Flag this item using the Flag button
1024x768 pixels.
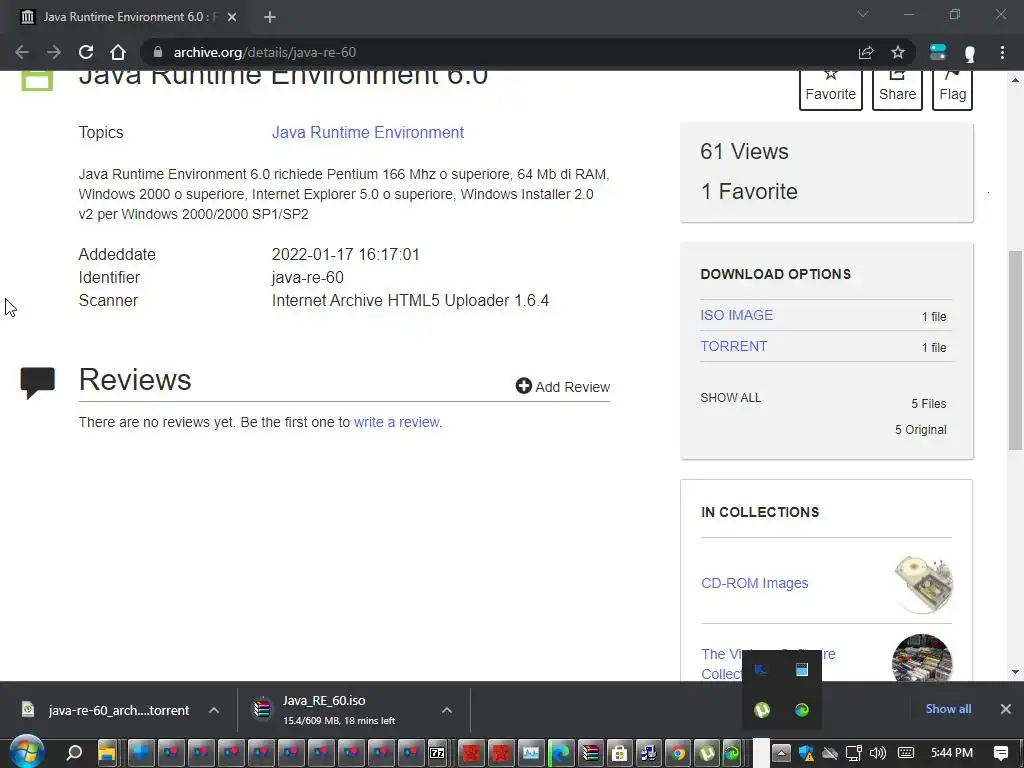pyautogui.click(x=952, y=89)
